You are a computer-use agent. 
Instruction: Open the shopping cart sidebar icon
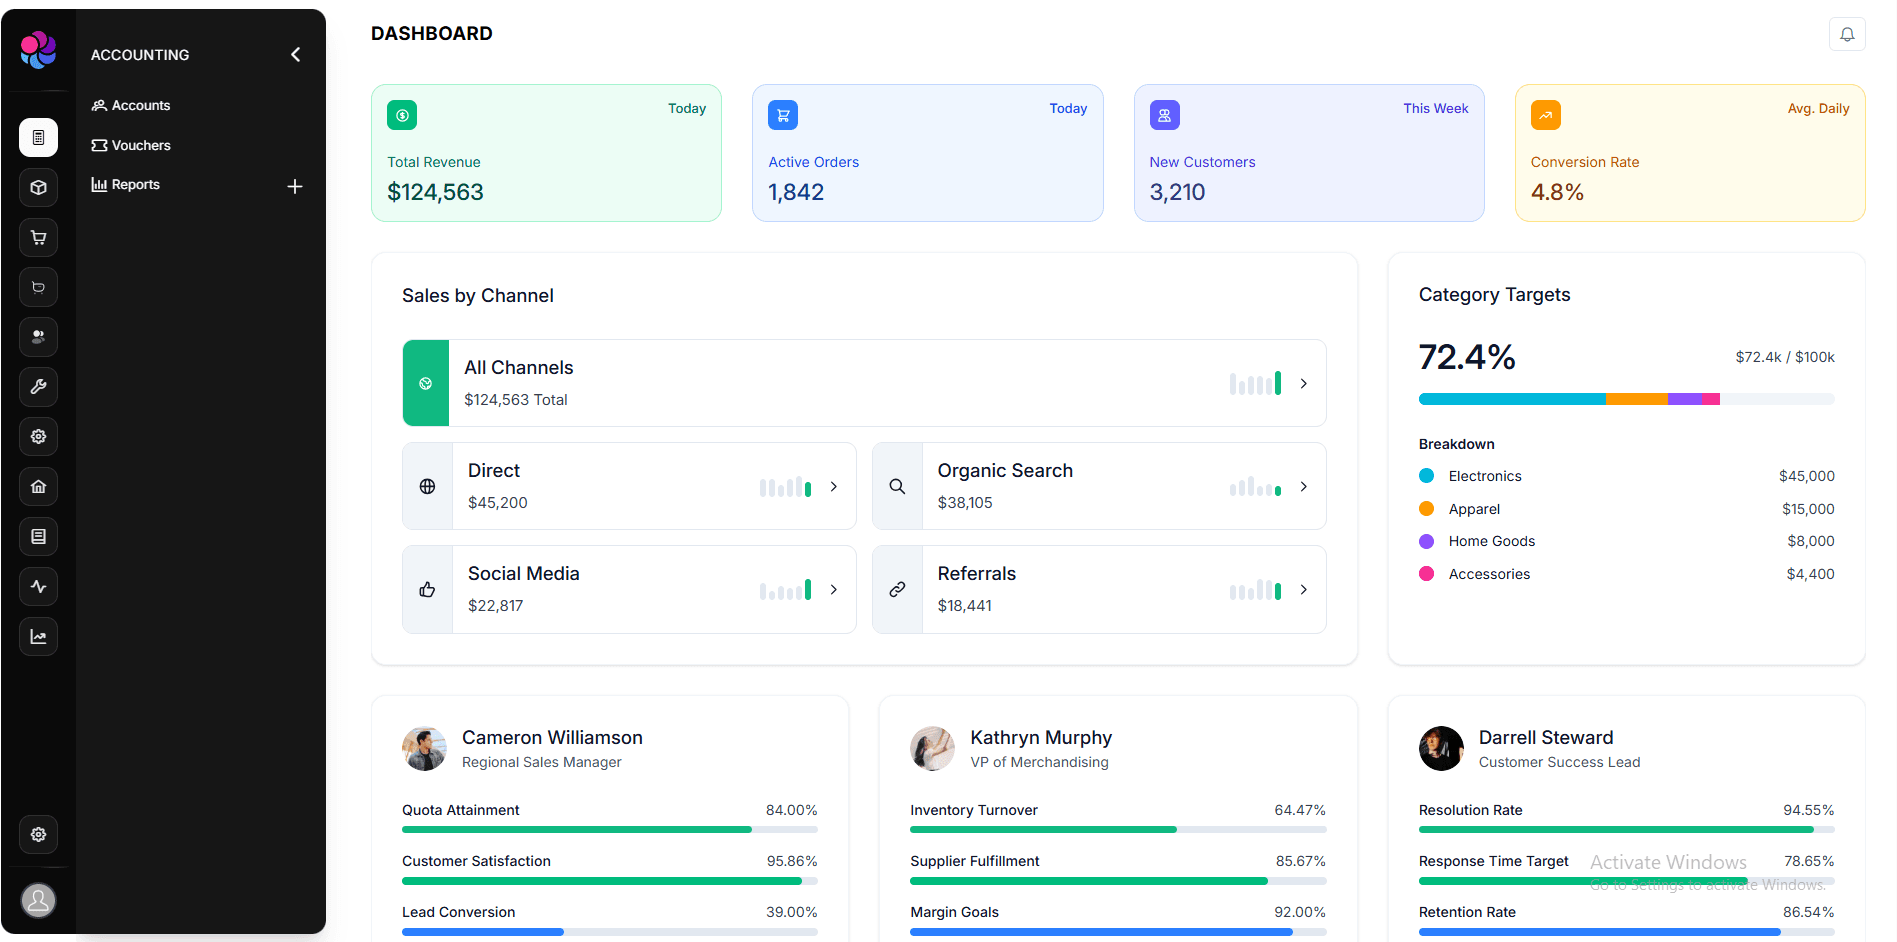point(38,237)
